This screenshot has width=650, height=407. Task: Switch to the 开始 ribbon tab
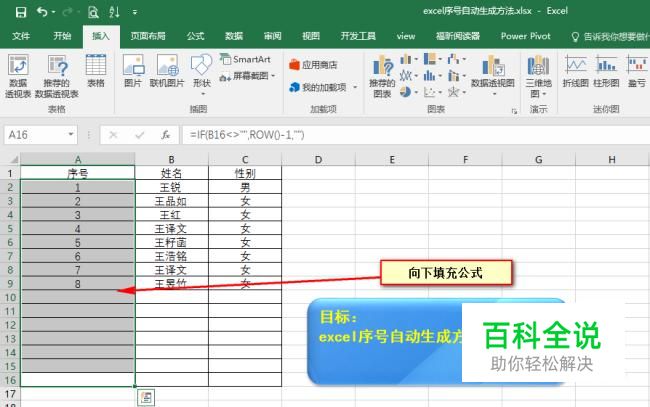tap(62, 36)
